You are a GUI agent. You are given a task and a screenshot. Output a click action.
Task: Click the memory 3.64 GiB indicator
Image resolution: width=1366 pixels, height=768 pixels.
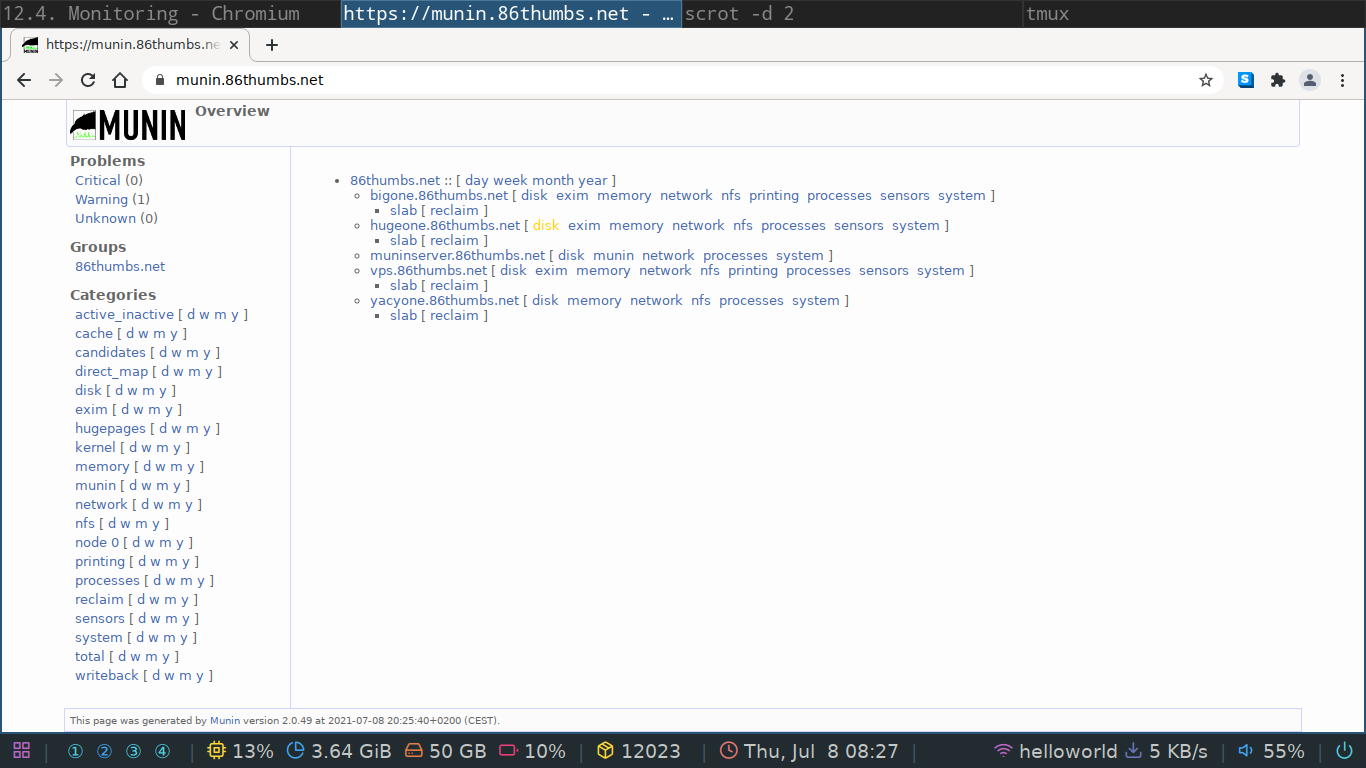pyautogui.click(x=339, y=751)
